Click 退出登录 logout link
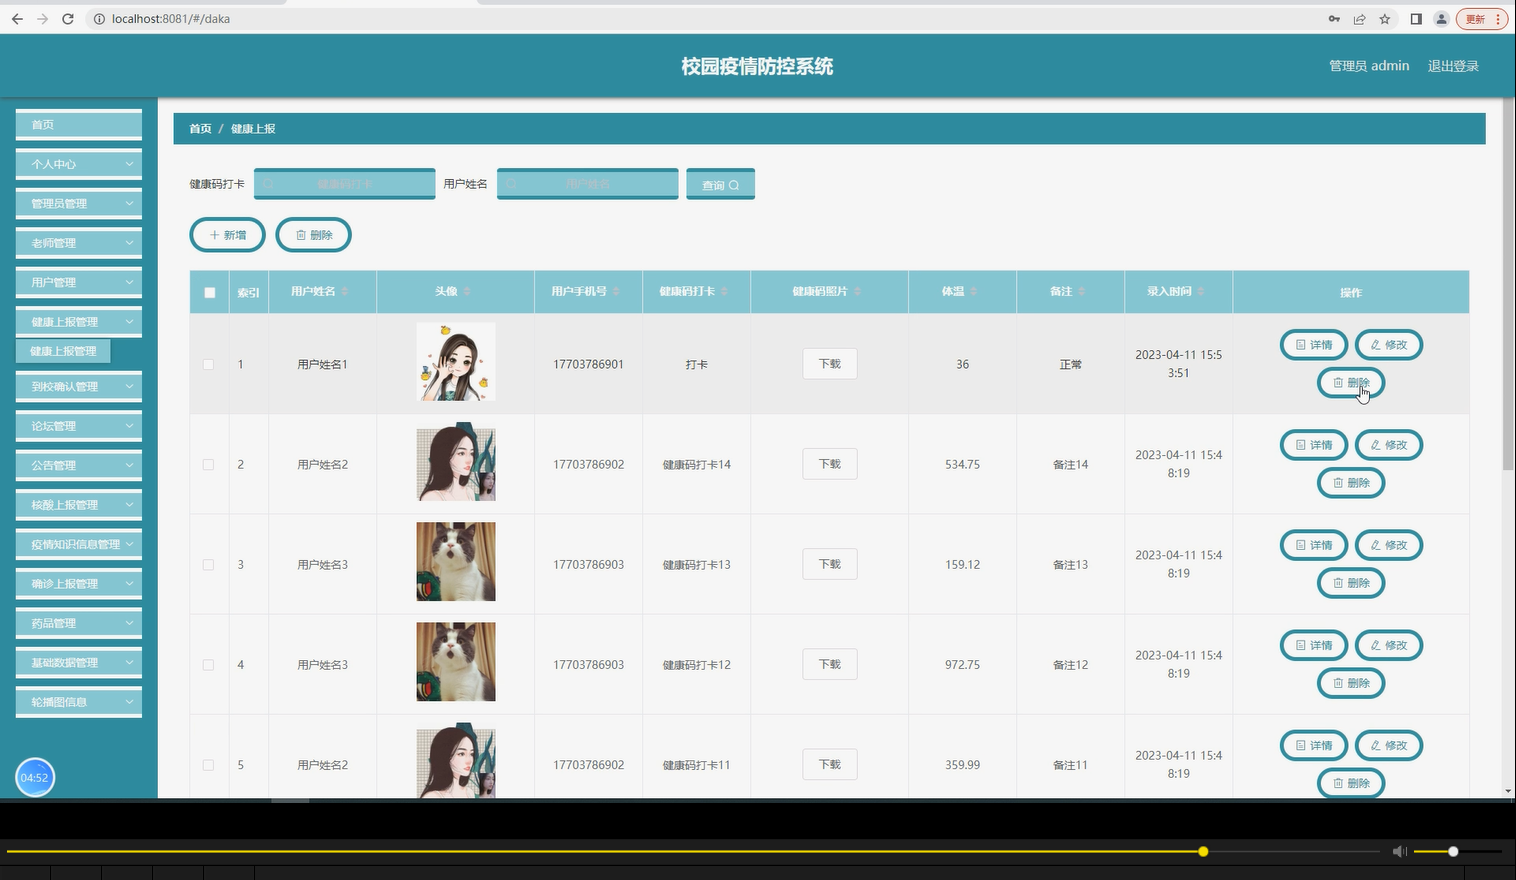 pyautogui.click(x=1453, y=66)
